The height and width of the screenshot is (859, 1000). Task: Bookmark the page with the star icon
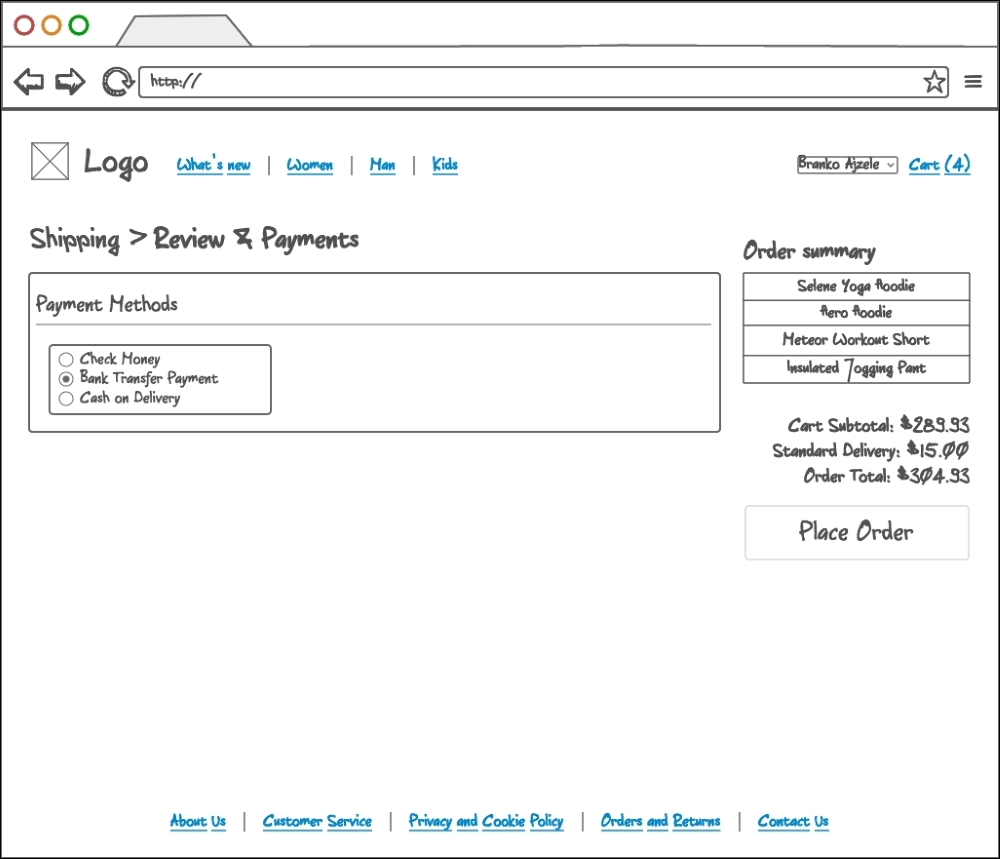(x=934, y=81)
